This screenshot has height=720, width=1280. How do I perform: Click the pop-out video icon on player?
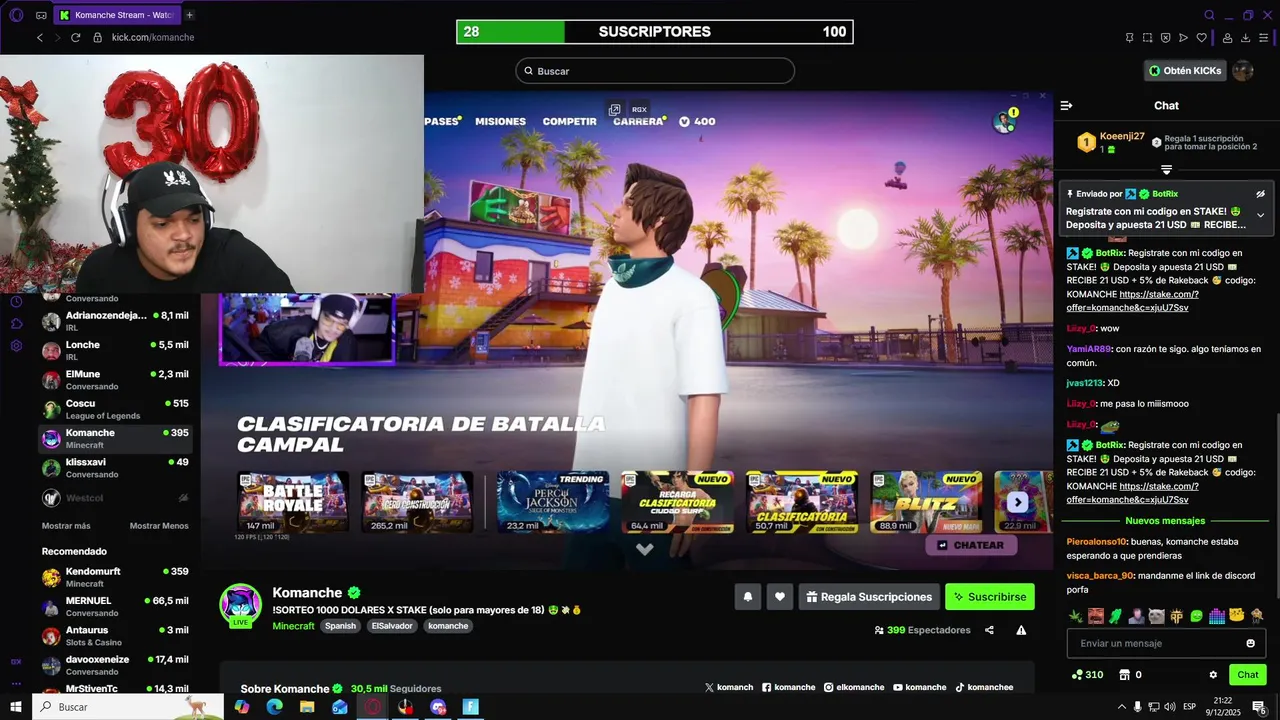(615, 110)
